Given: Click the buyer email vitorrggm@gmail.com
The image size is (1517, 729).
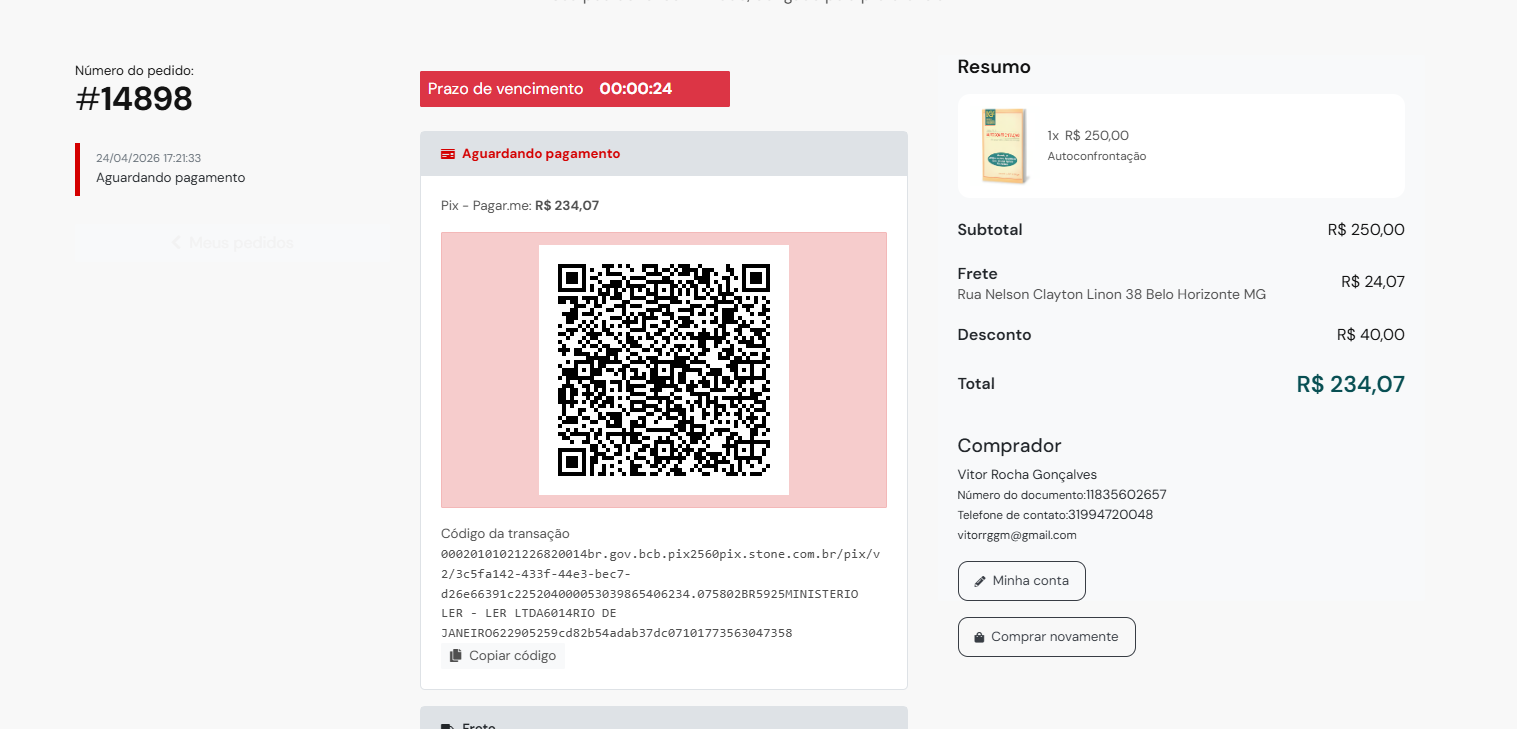Looking at the screenshot, I should coord(1017,535).
